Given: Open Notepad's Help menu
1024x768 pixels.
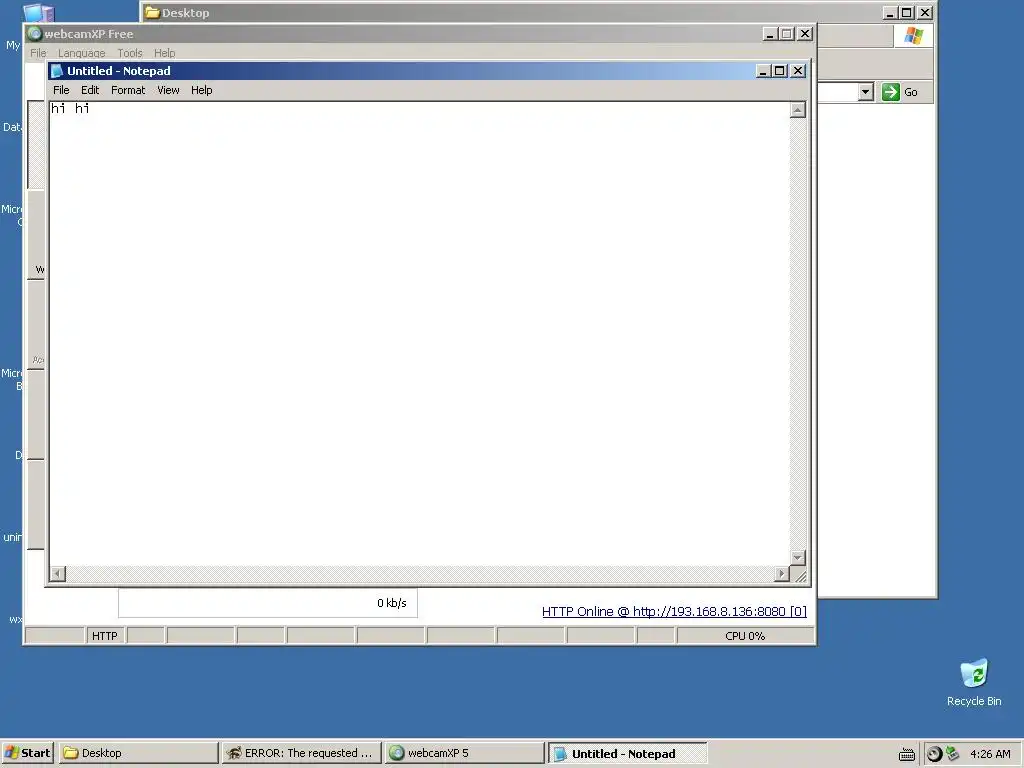Looking at the screenshot, I should click(x=202, y=90).
